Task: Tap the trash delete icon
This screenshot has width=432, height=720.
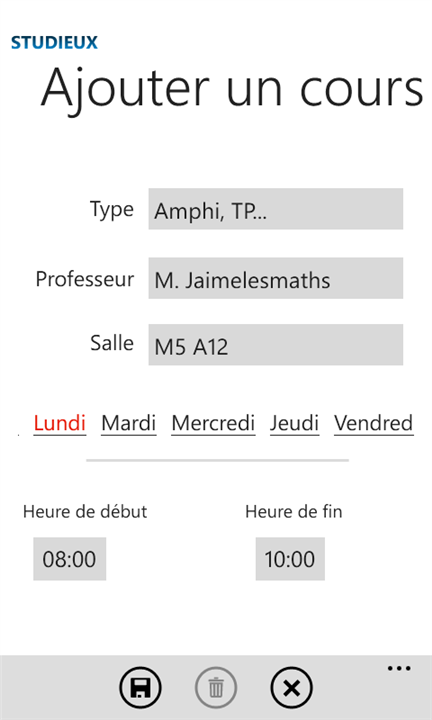Action: [x=216, y=688]
